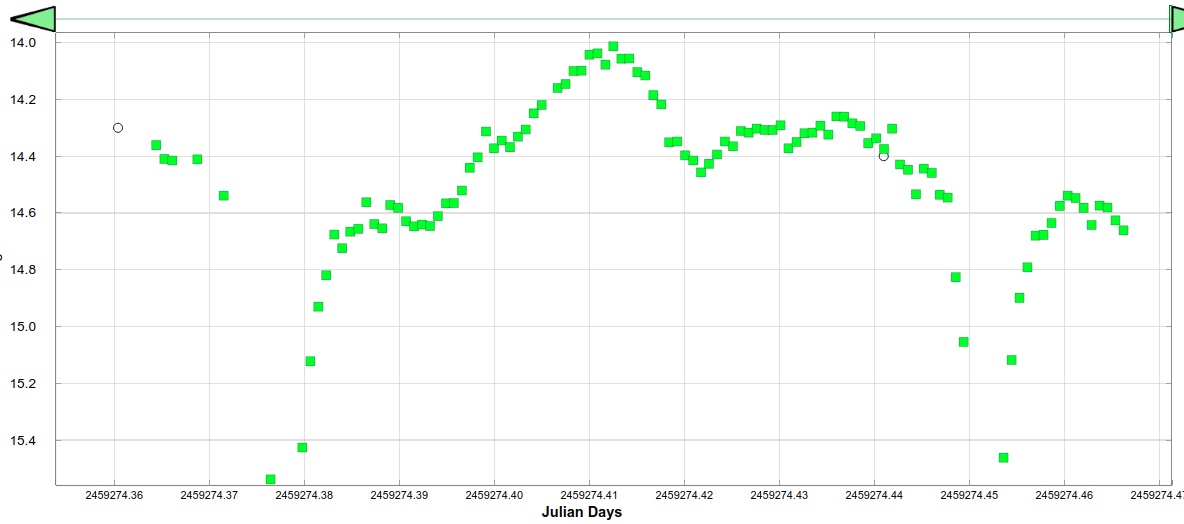
Task: Click the 14.0 y-axis tick label
Action: pos(23,43)
